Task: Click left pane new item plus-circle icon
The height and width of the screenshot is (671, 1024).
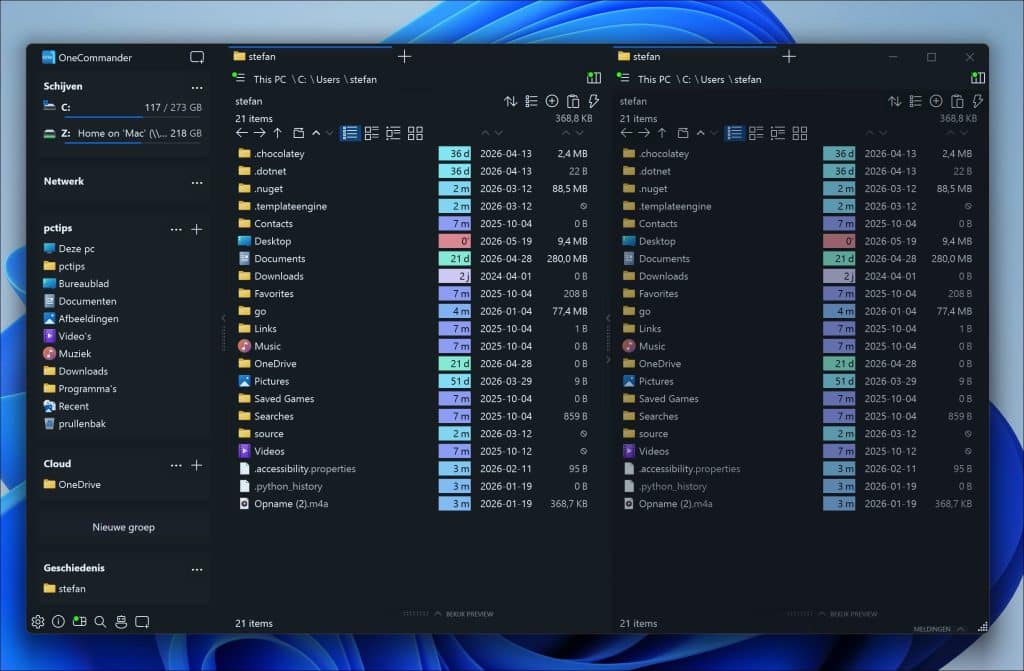Action: click(552, 101)
